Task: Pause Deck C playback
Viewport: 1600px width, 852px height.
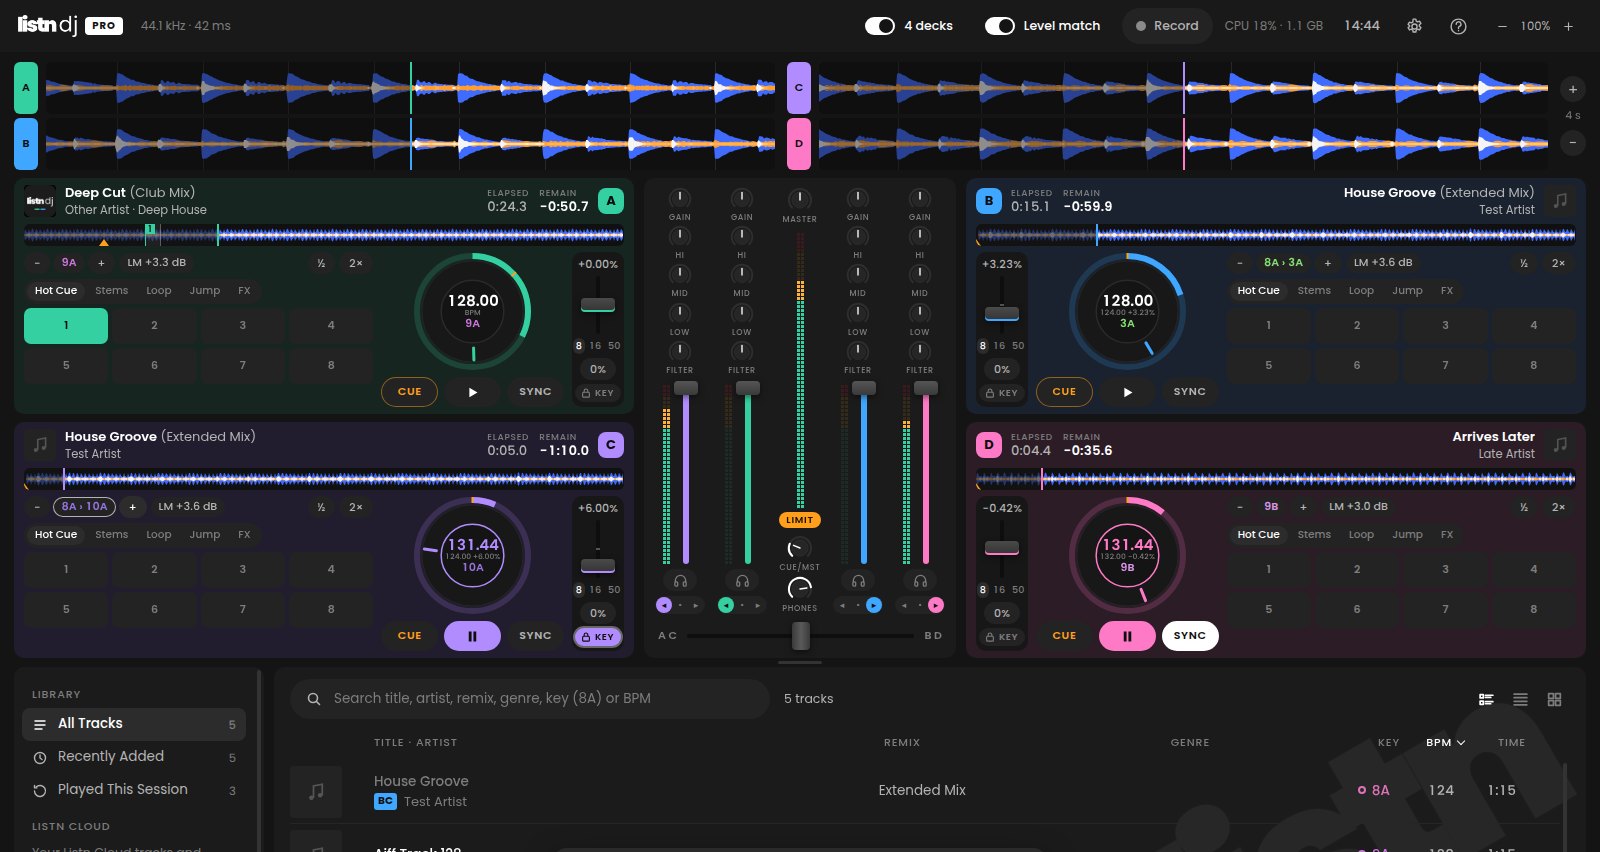Action: (x=472, y=636)
